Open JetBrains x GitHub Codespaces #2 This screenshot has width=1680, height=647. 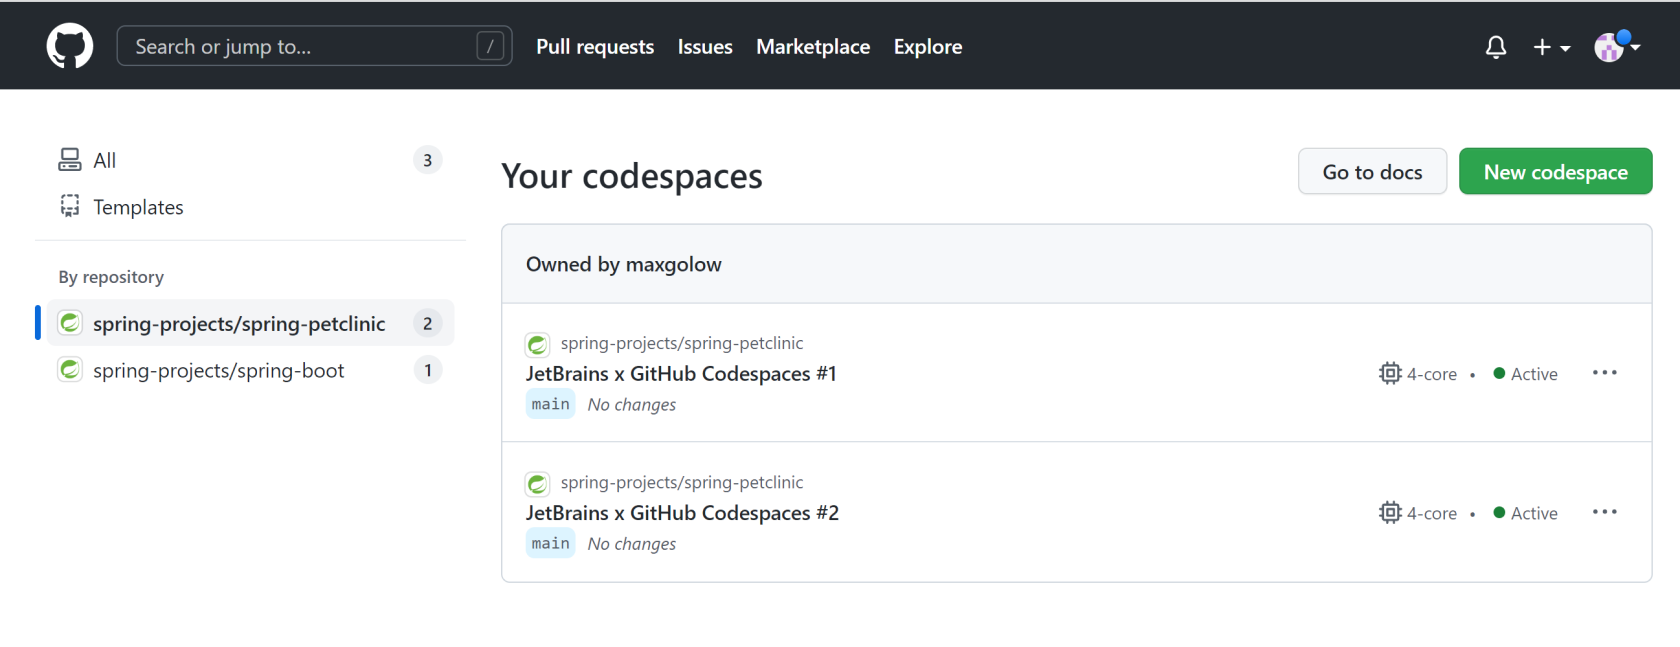682,513
